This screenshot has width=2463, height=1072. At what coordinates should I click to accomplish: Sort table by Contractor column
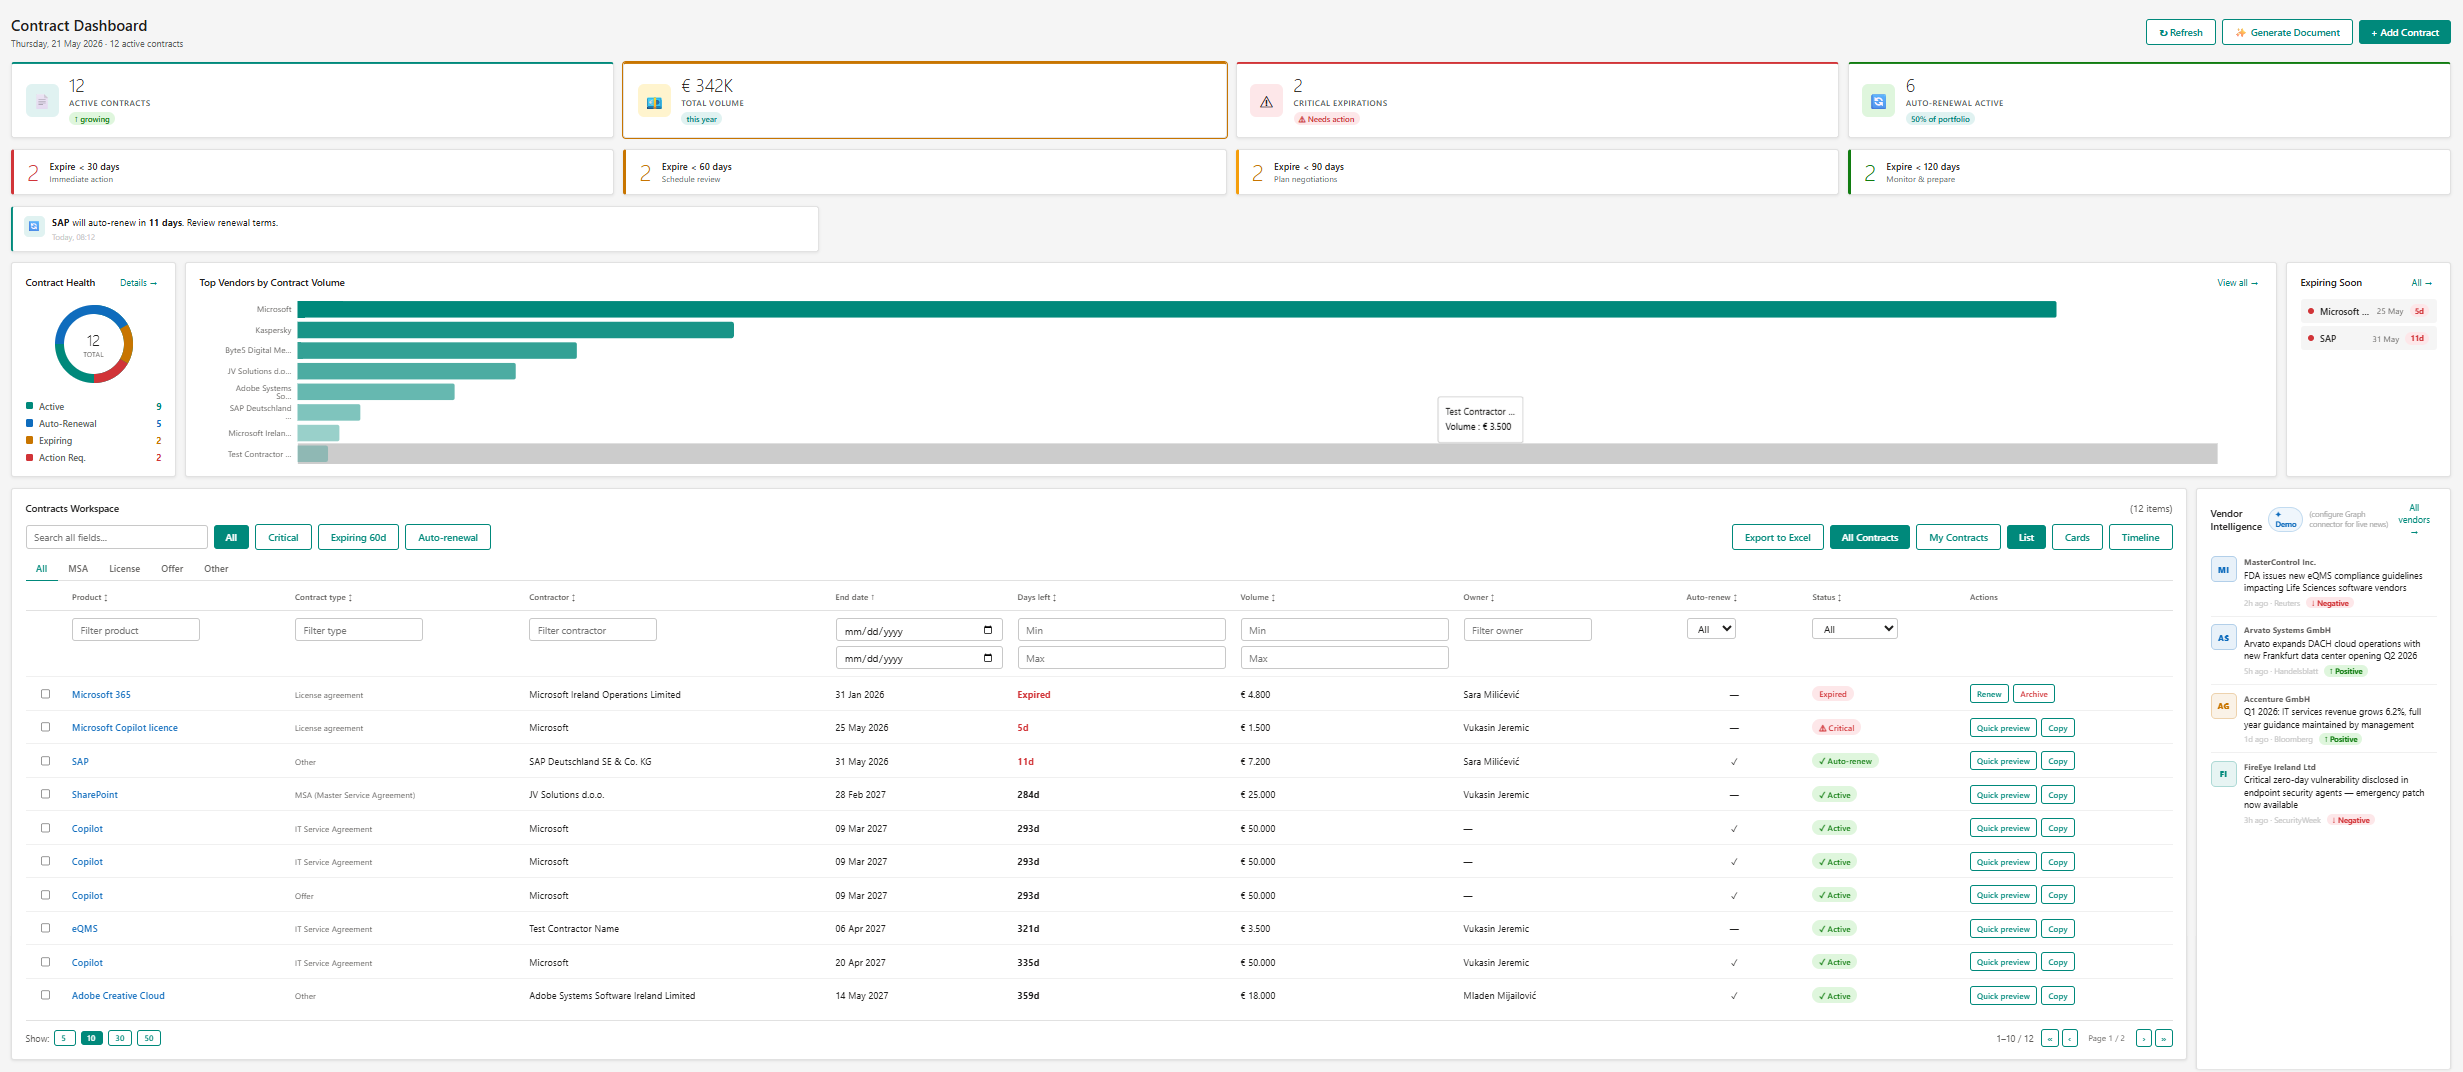click(552, 597)
